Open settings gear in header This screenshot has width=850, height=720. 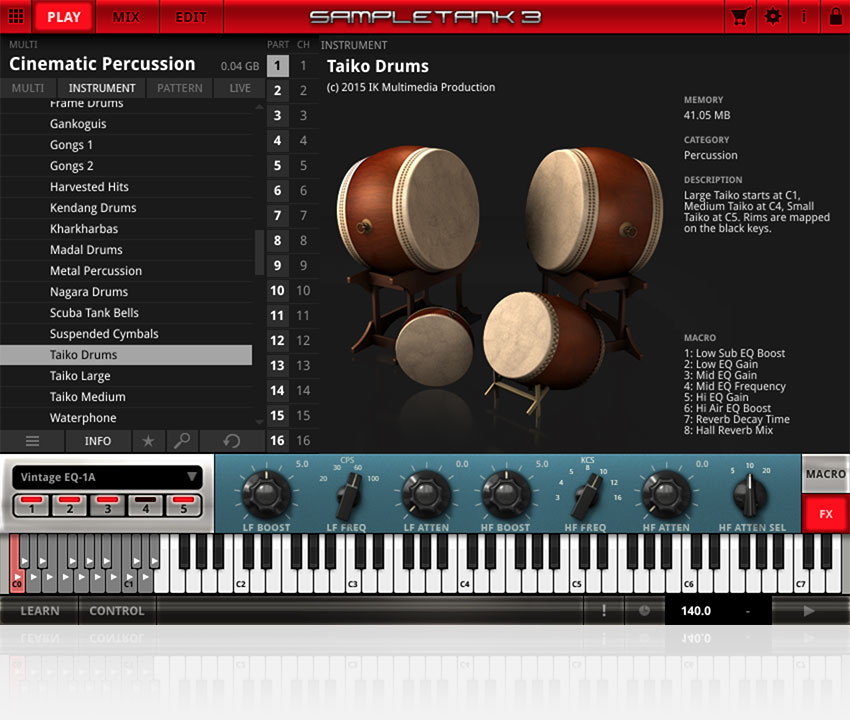tap(772, 16)
